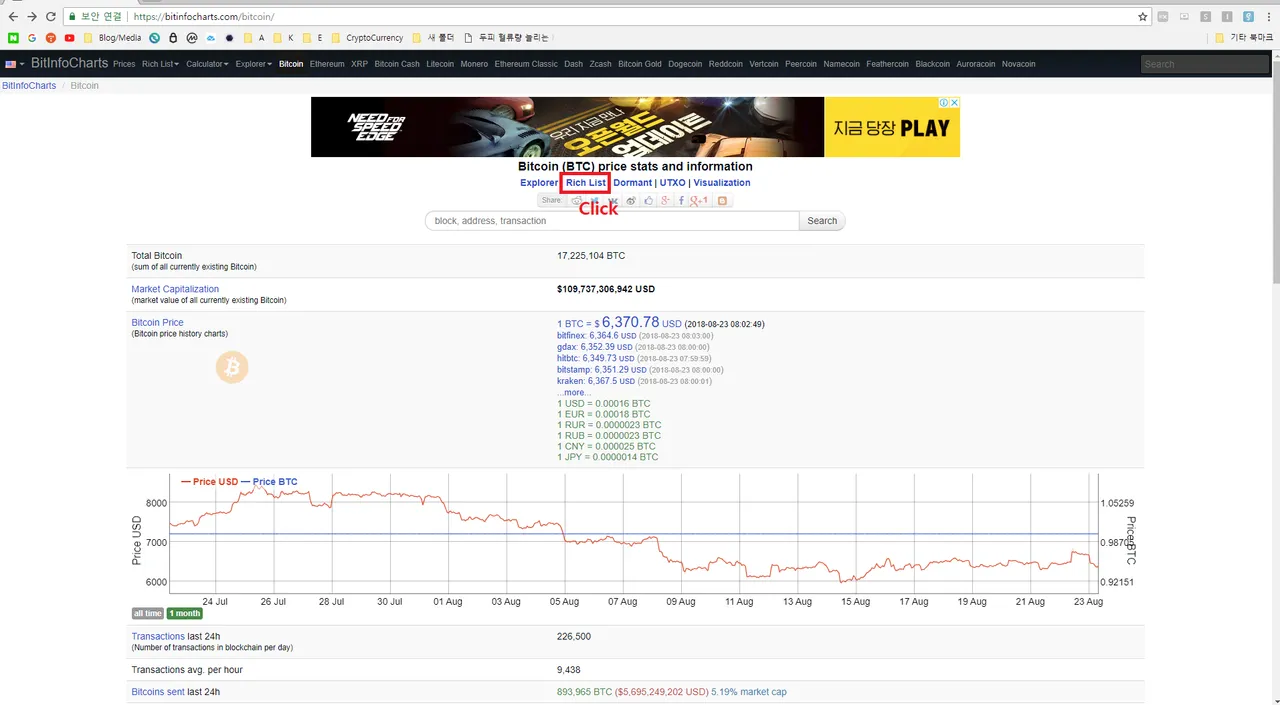Select Litecoin in the coin navbar
1280x705 pixels.
pyautogui.click(x=440, y=64)
